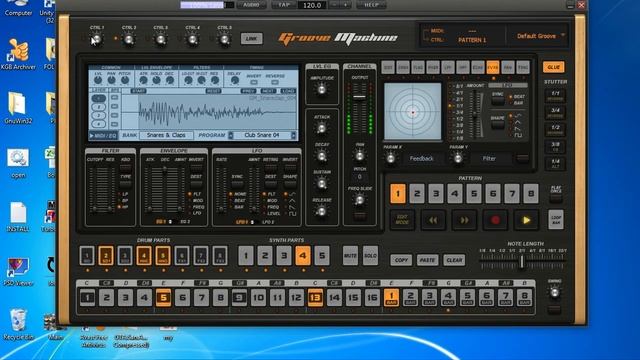Viewport: 640px width, 360px height.
Task: Click the Link button
Action: coord(251,39)
